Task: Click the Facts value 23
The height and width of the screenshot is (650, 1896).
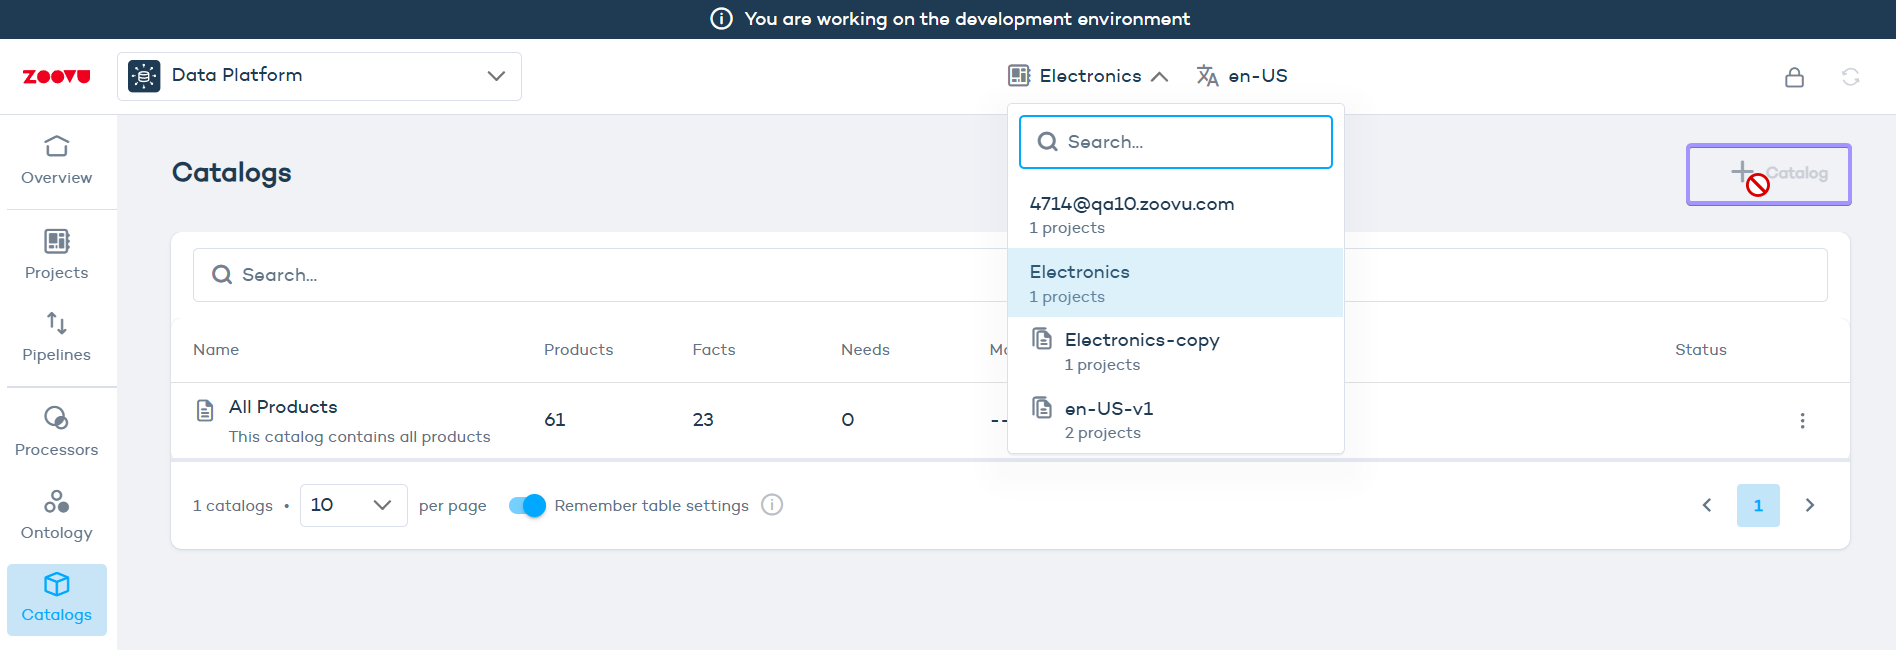Action: 703,420
